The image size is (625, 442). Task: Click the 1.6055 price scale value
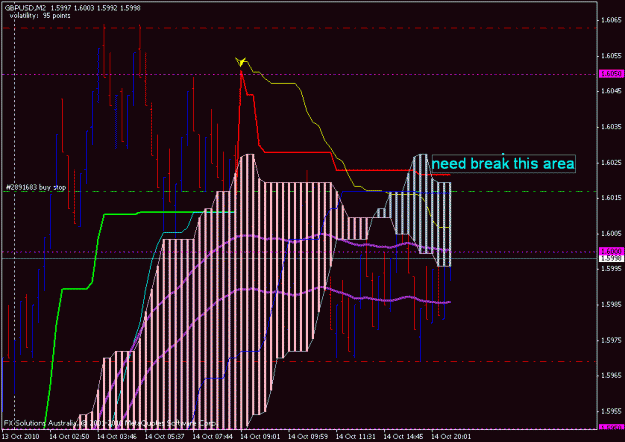click(611, 55)
